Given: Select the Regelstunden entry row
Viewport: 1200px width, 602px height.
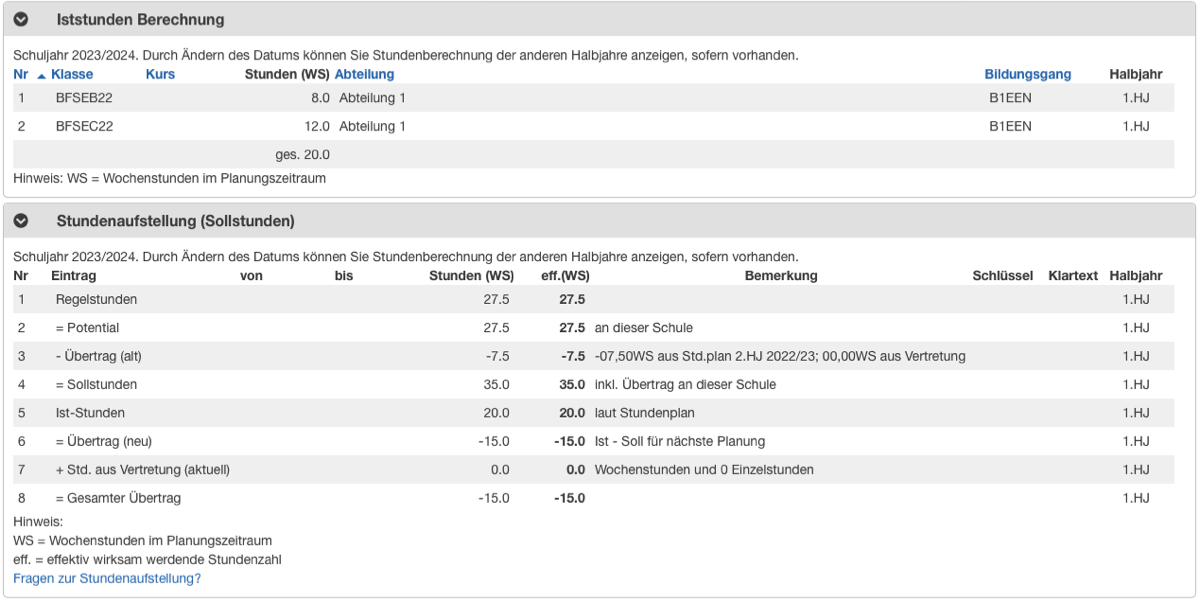Looking at the screenshot, I should pyautogui.click(x=594, y=299).
